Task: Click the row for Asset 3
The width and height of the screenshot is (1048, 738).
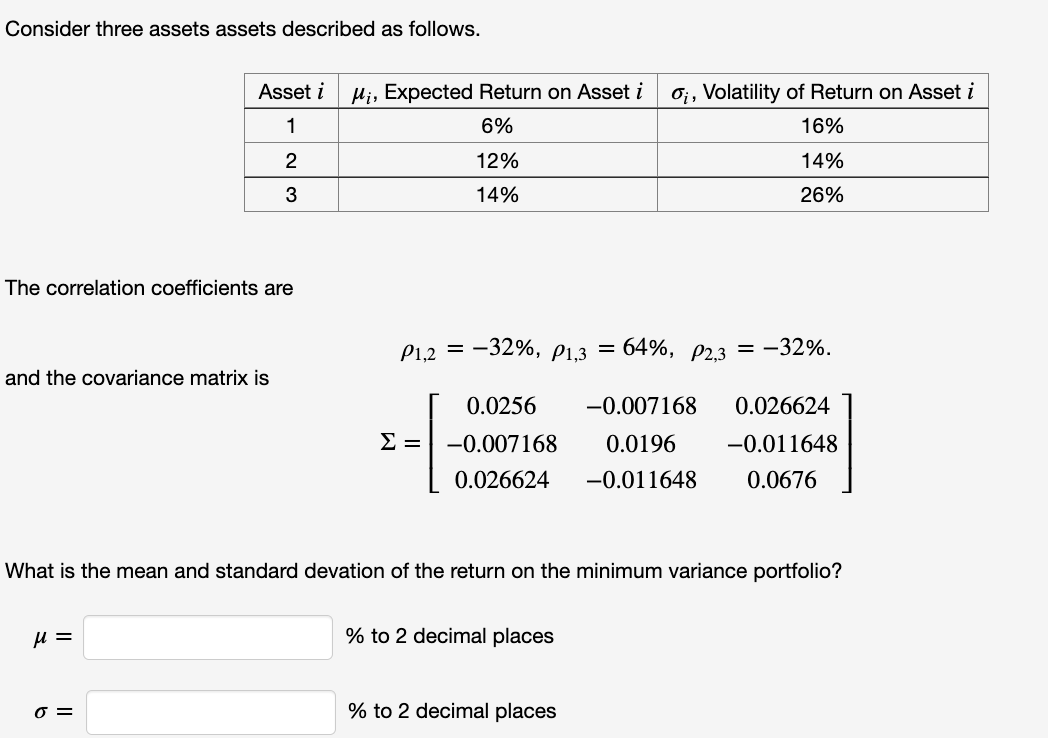Action: (x=291, y=194)
